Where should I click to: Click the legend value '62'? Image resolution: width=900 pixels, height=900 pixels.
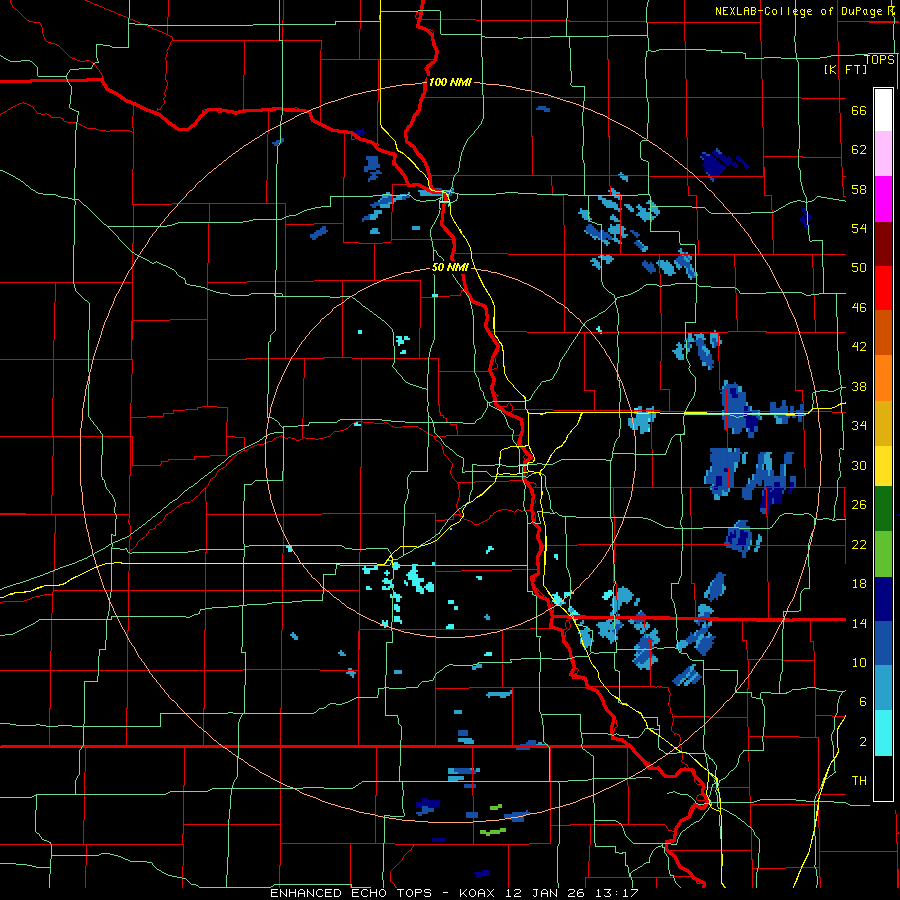point(859,149)
